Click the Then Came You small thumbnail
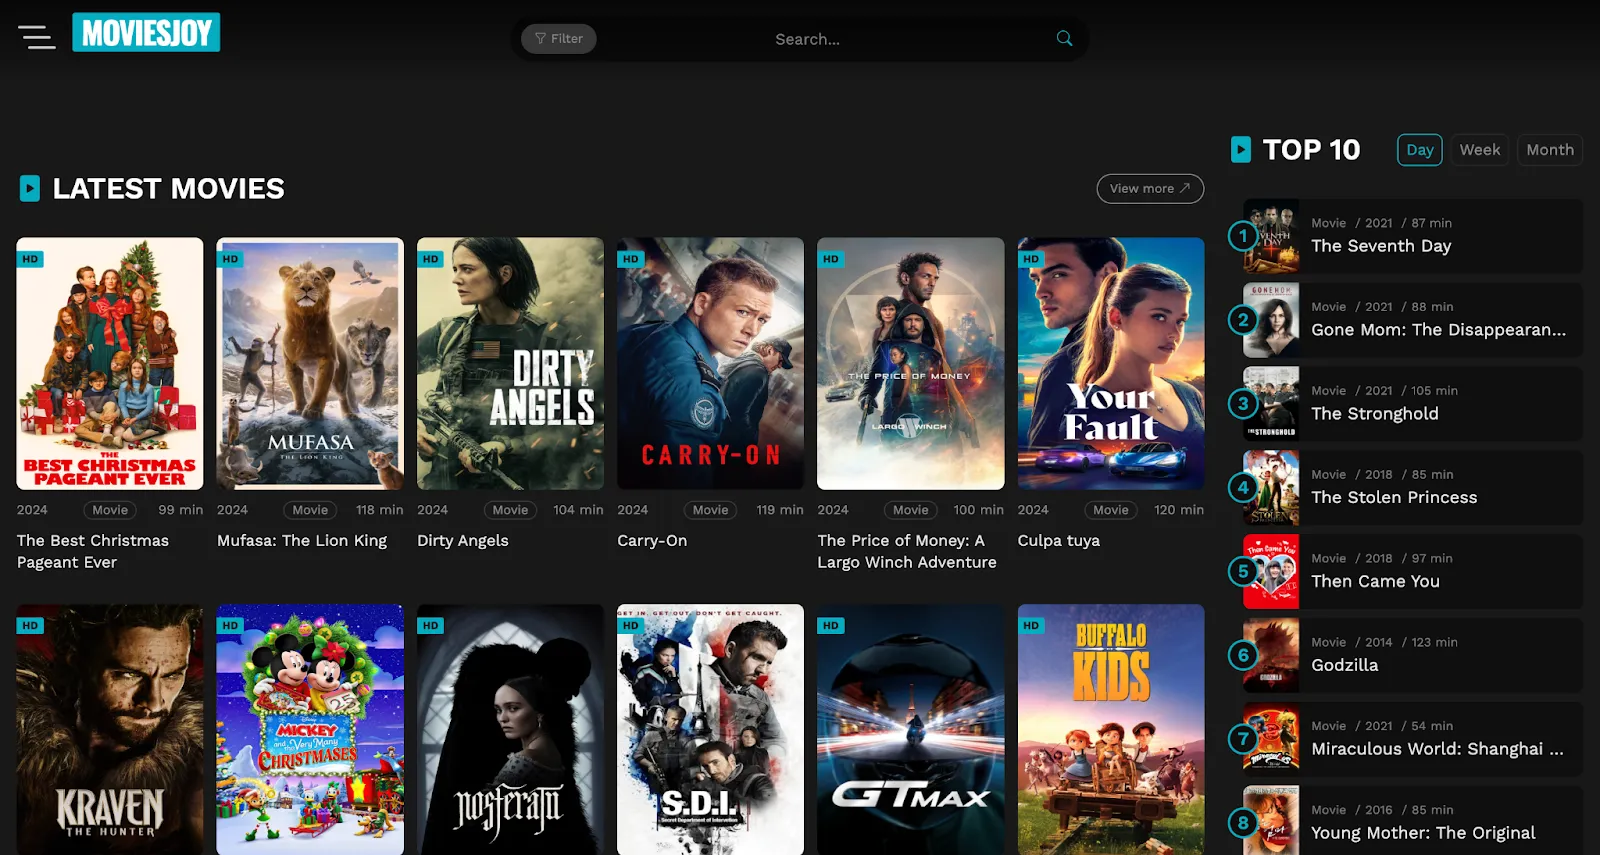 [x=1271, y=572]
